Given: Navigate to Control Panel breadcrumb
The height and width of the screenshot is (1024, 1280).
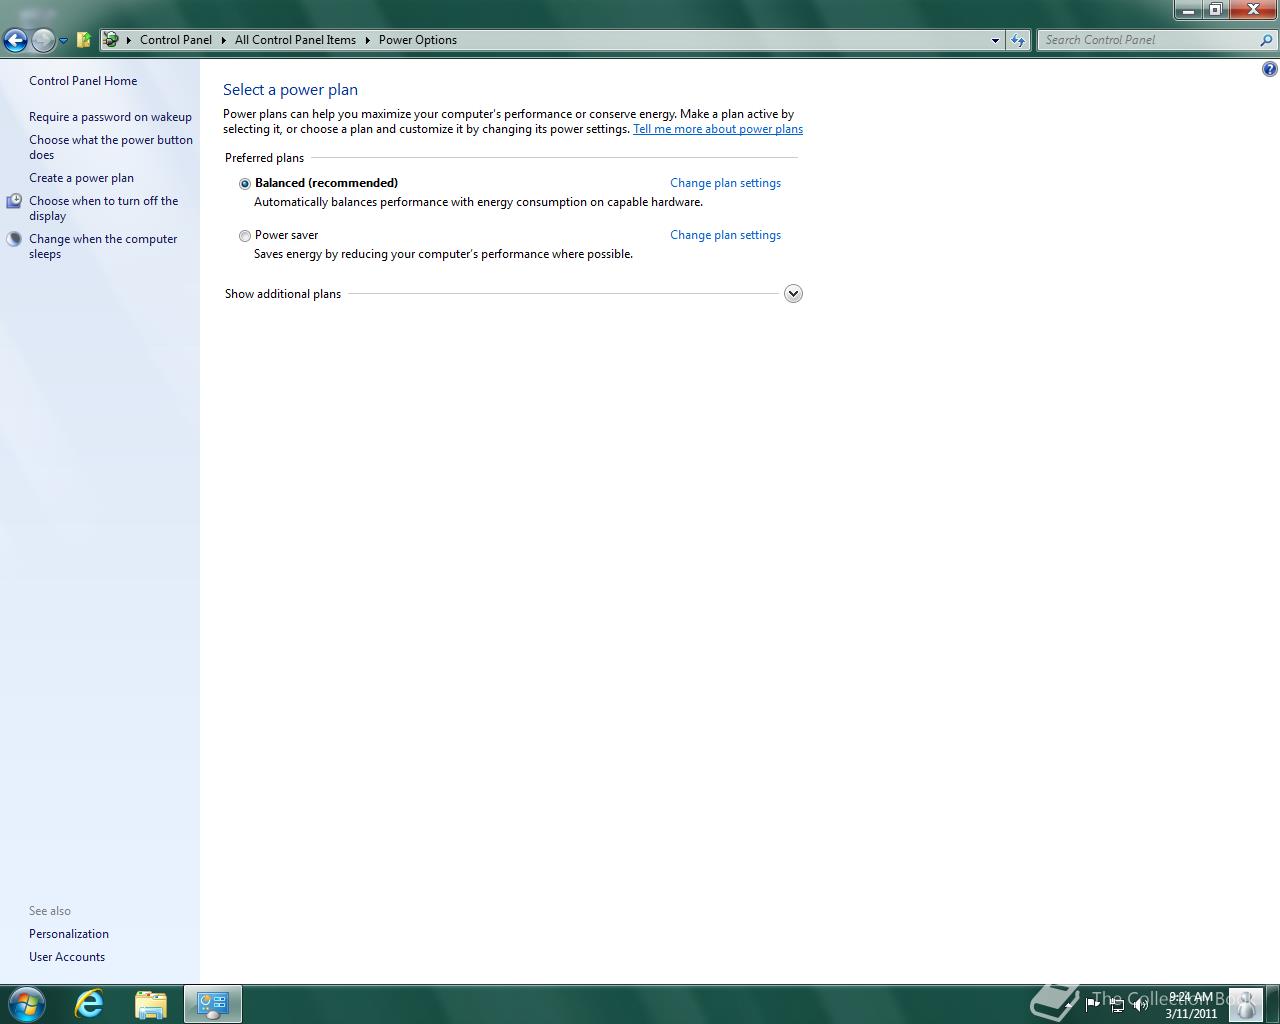Looking at the screenshot, I should tap(176, 40).
